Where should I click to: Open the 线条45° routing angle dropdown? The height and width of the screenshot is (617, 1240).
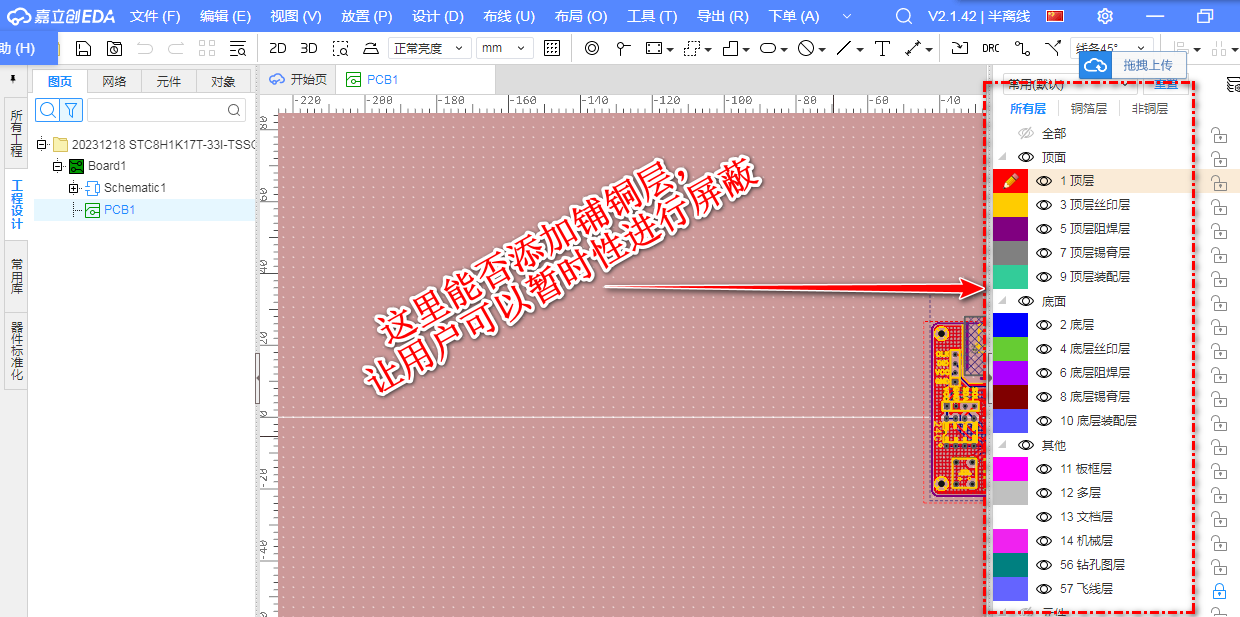pyautogui.click(x=1112, y=48)
